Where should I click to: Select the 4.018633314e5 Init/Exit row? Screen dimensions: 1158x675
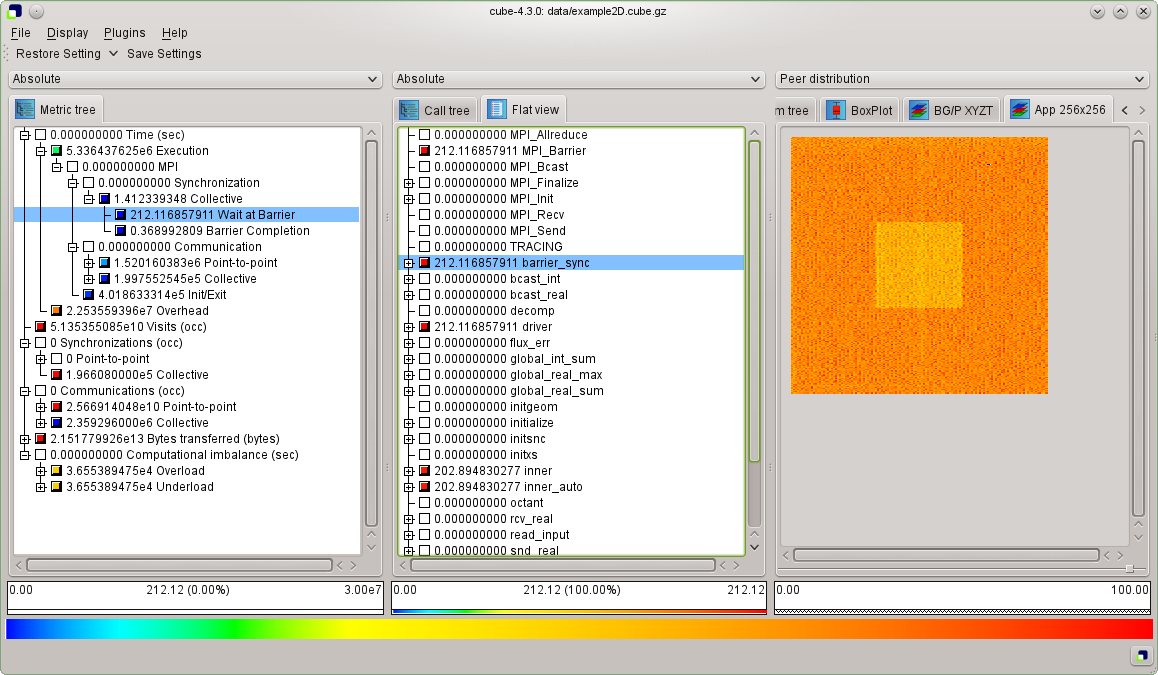click(x=162, y=295)
